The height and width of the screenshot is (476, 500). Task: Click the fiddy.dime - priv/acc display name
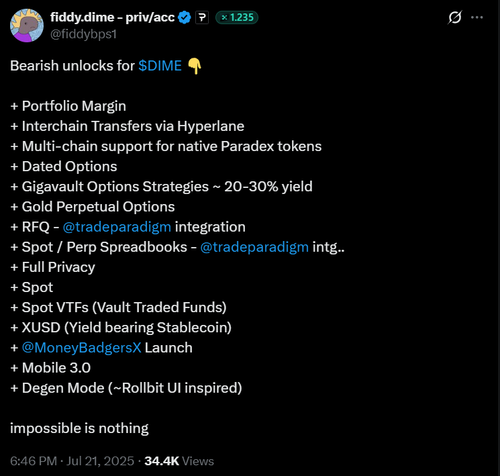pos(112,17)
